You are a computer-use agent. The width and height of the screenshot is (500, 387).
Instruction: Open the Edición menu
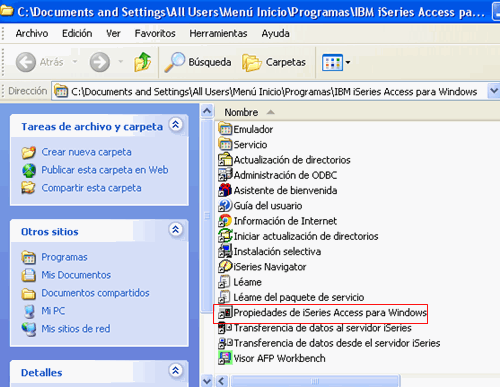click(x=77, y=33)
